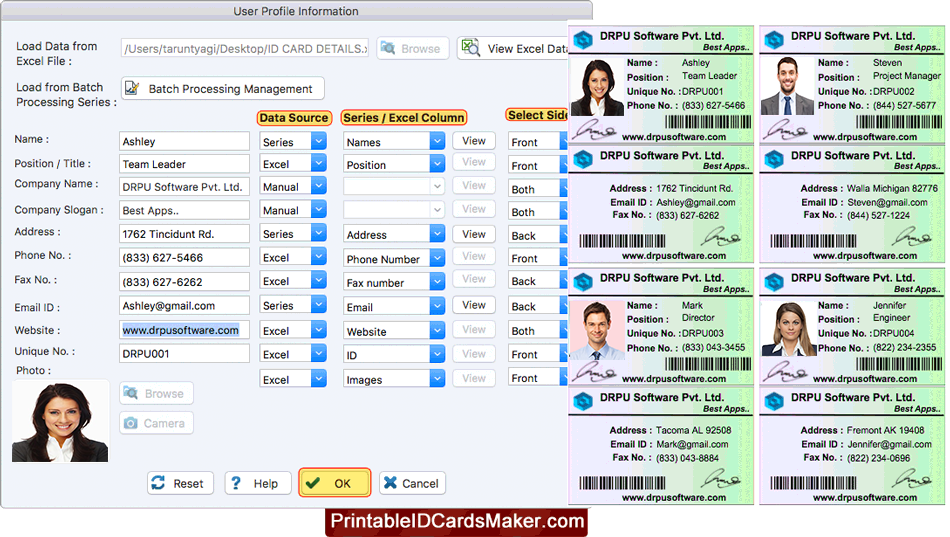
Task: Click the Company Name input field
Action: tap(184, 187)
